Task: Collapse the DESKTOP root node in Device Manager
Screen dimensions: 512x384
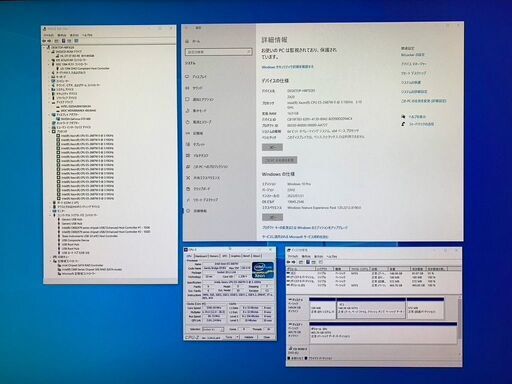Action: click(x=45, y=47)
